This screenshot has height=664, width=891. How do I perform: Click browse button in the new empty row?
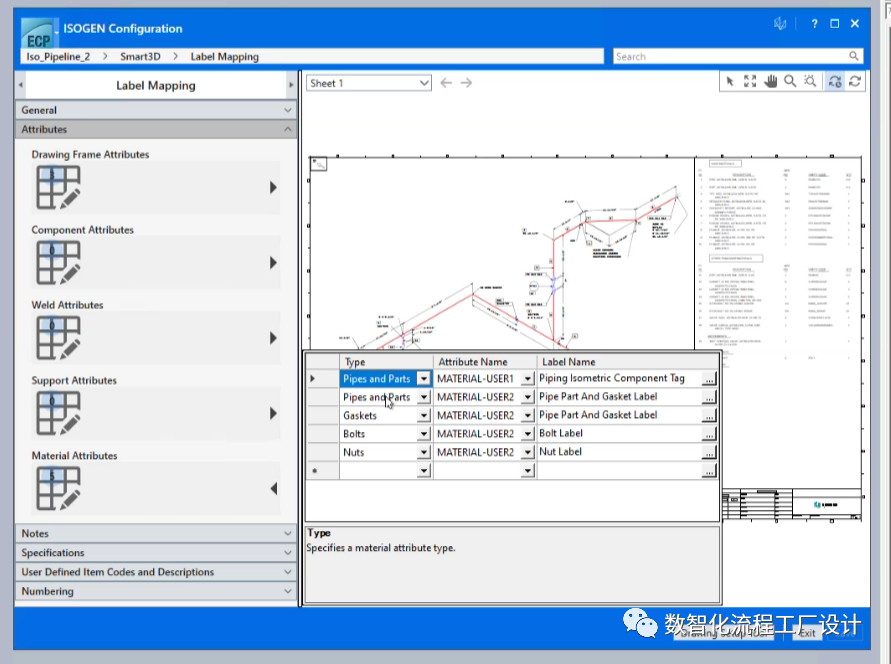709,471
